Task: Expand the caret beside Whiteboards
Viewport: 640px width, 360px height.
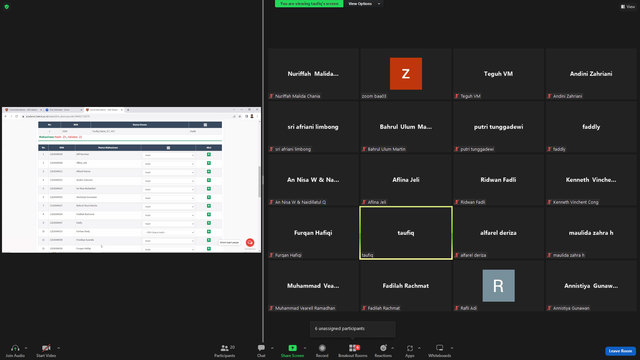Action: click(452, 348)
